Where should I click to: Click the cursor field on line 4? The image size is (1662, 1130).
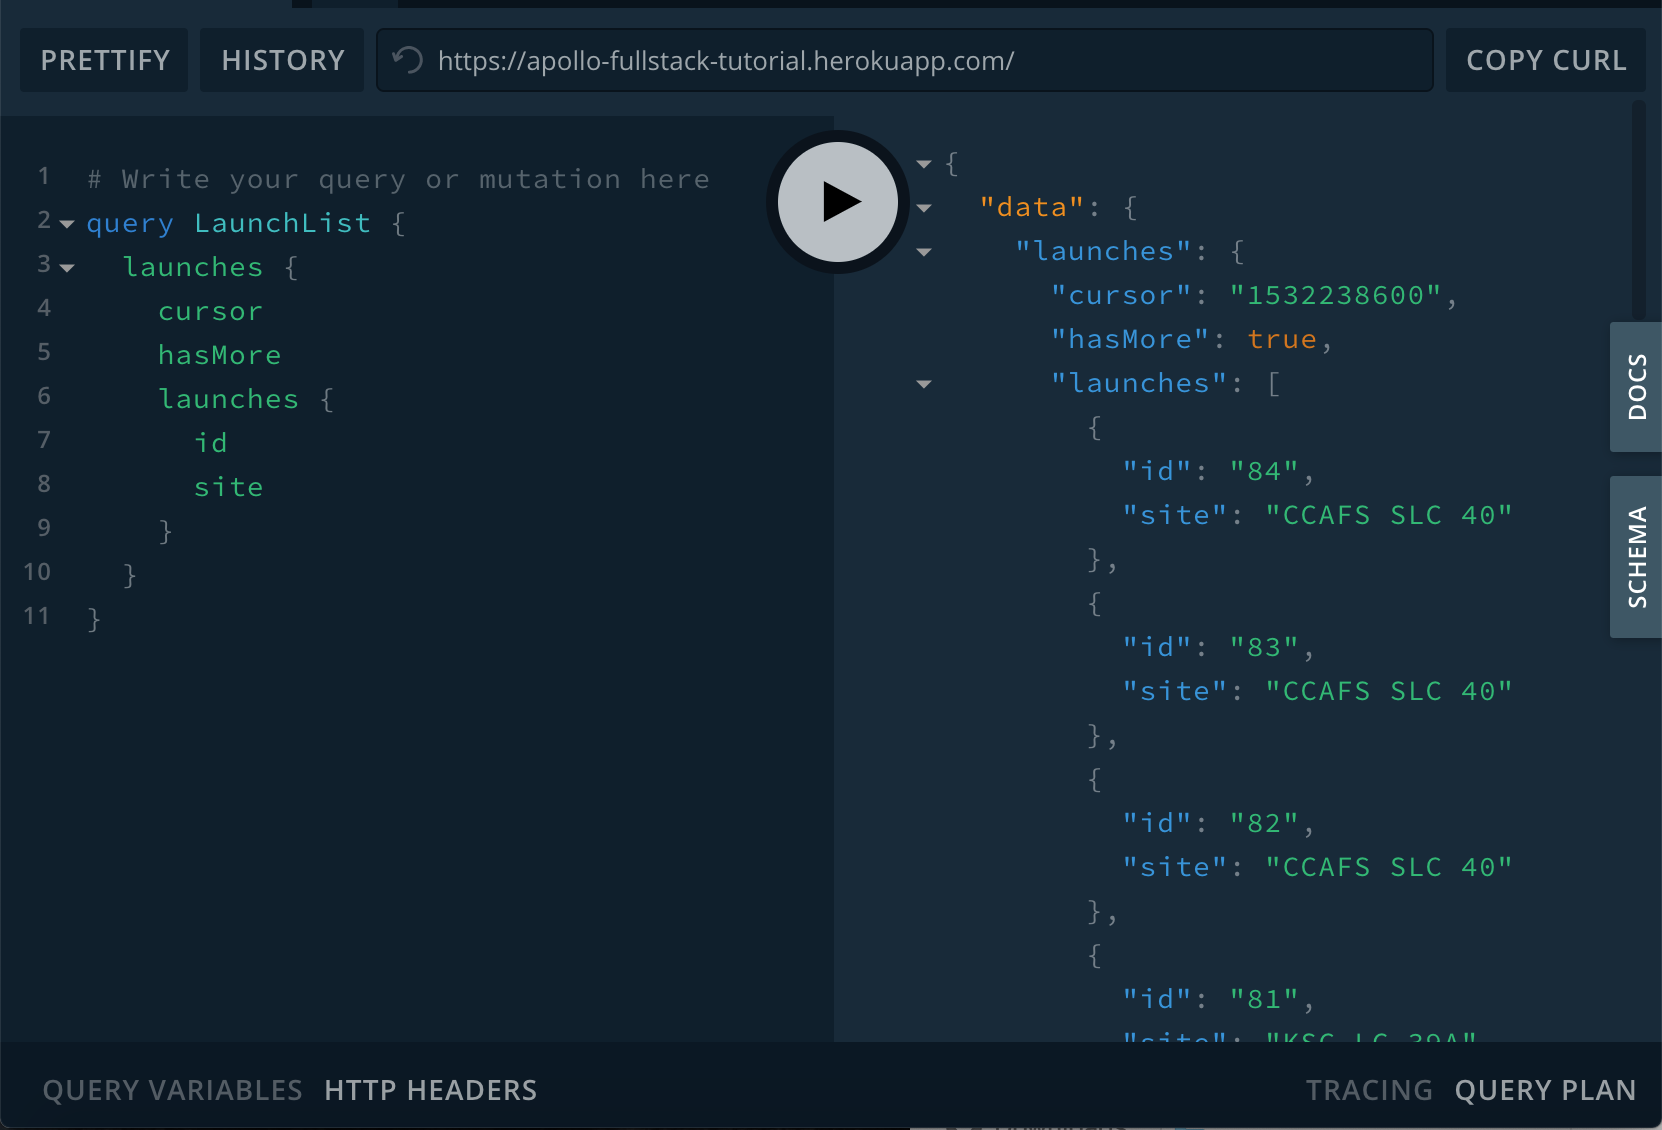[x=210, y=311]
